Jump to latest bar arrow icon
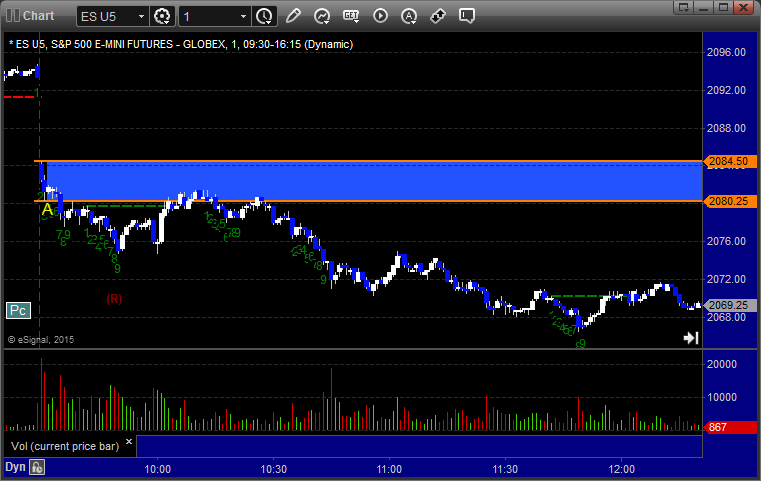The height and width of the screenshot is (481, 761). [x=690, y=338]
